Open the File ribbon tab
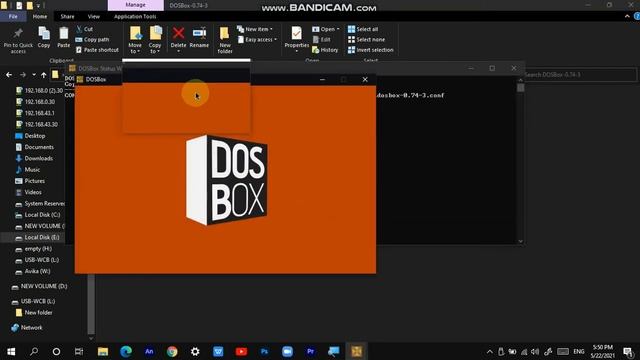The image size is (640, 360). [13, 16]
